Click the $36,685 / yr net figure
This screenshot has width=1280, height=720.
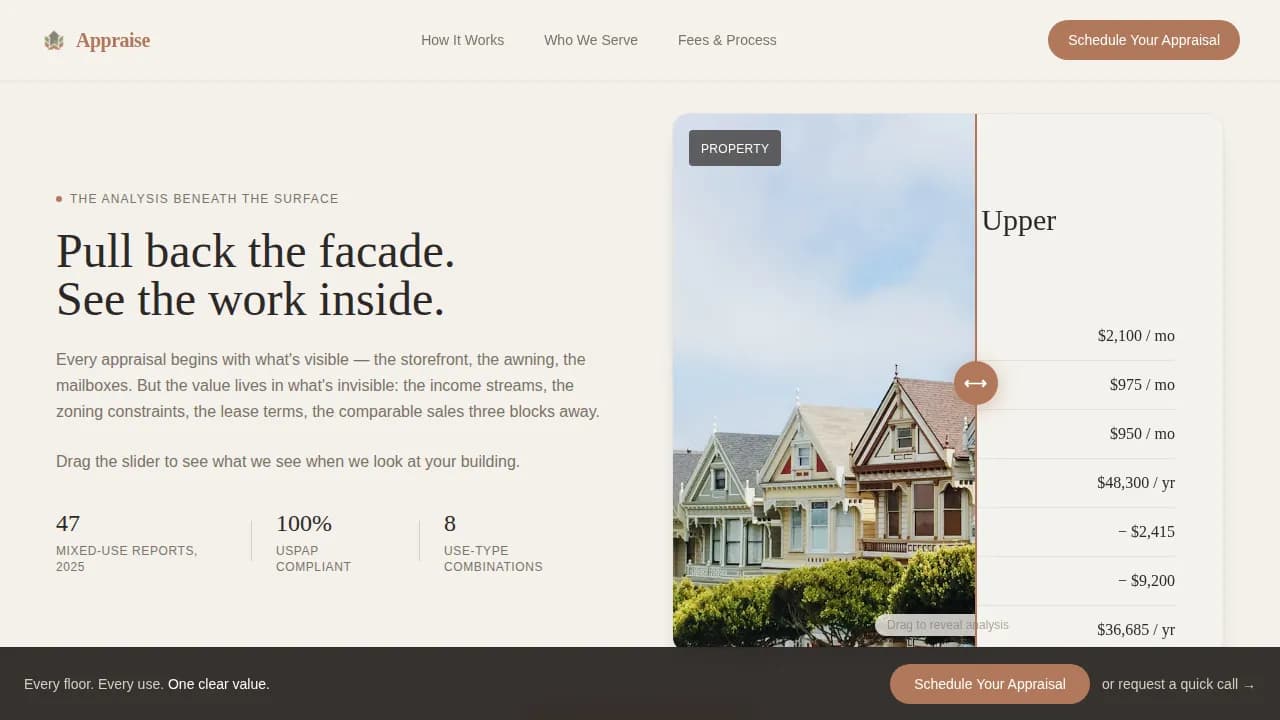[x=1136, y=629]
